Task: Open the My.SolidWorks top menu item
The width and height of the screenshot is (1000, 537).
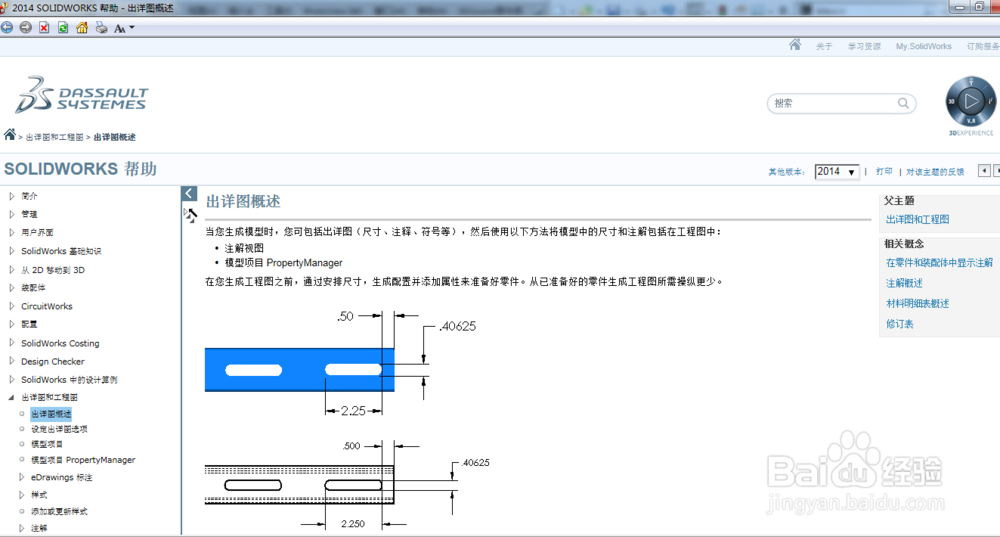Action: [x=923, y=47]
